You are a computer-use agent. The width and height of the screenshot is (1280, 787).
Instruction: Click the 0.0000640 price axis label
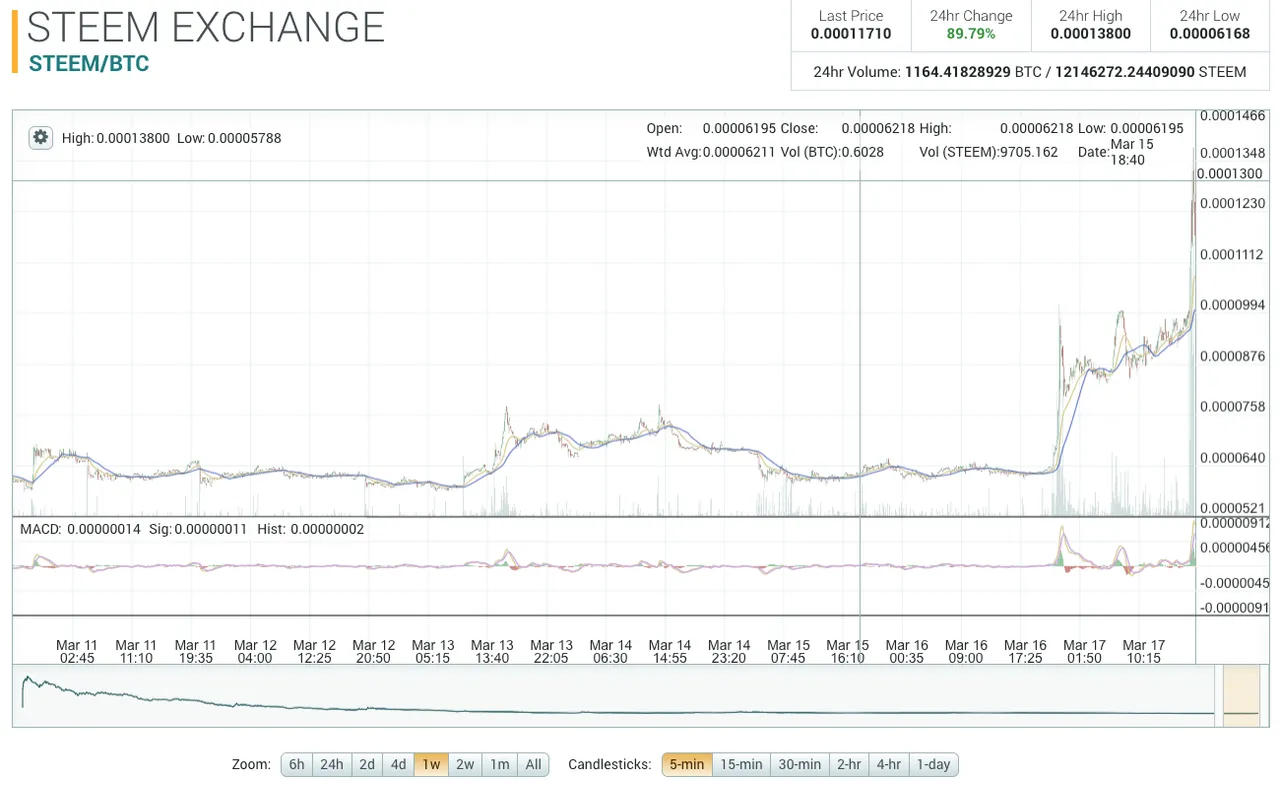coord(1233,458)
